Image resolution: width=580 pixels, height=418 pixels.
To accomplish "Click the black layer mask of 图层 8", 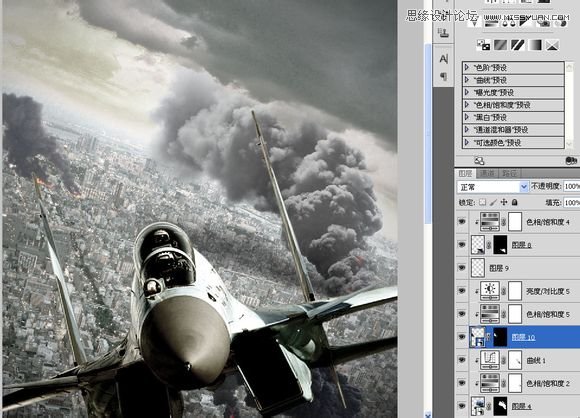I will pyautogui.click(x=500, y=245).
